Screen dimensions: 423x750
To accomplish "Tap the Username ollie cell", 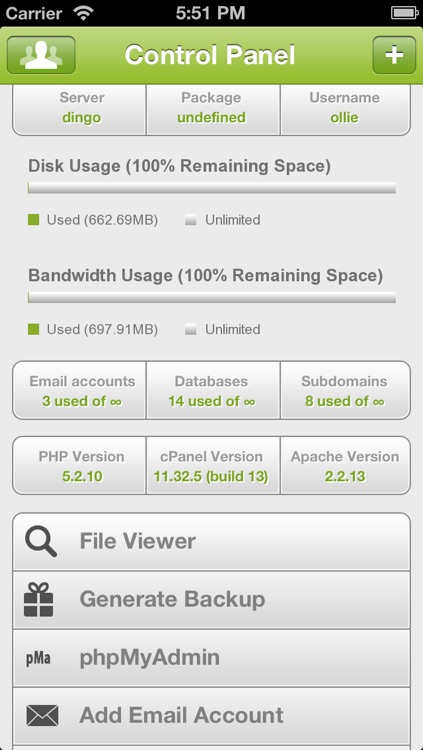I will point(345,110).
